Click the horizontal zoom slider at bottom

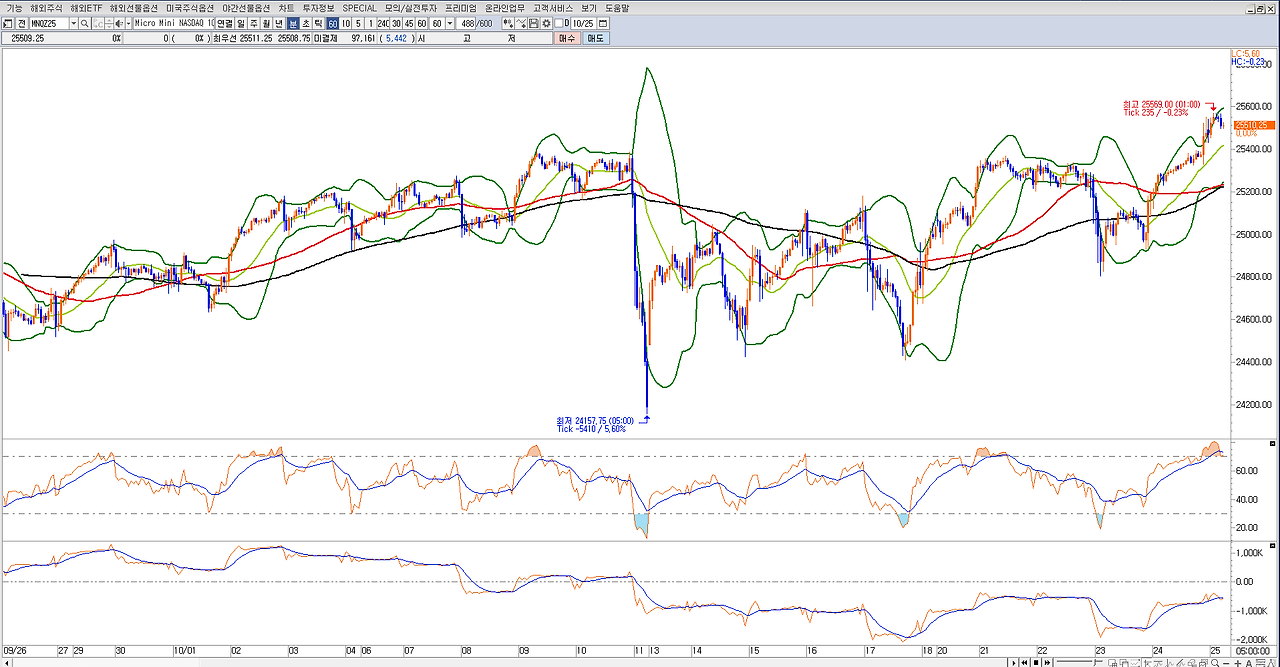pyautogui.click(x=1078, y=662)
